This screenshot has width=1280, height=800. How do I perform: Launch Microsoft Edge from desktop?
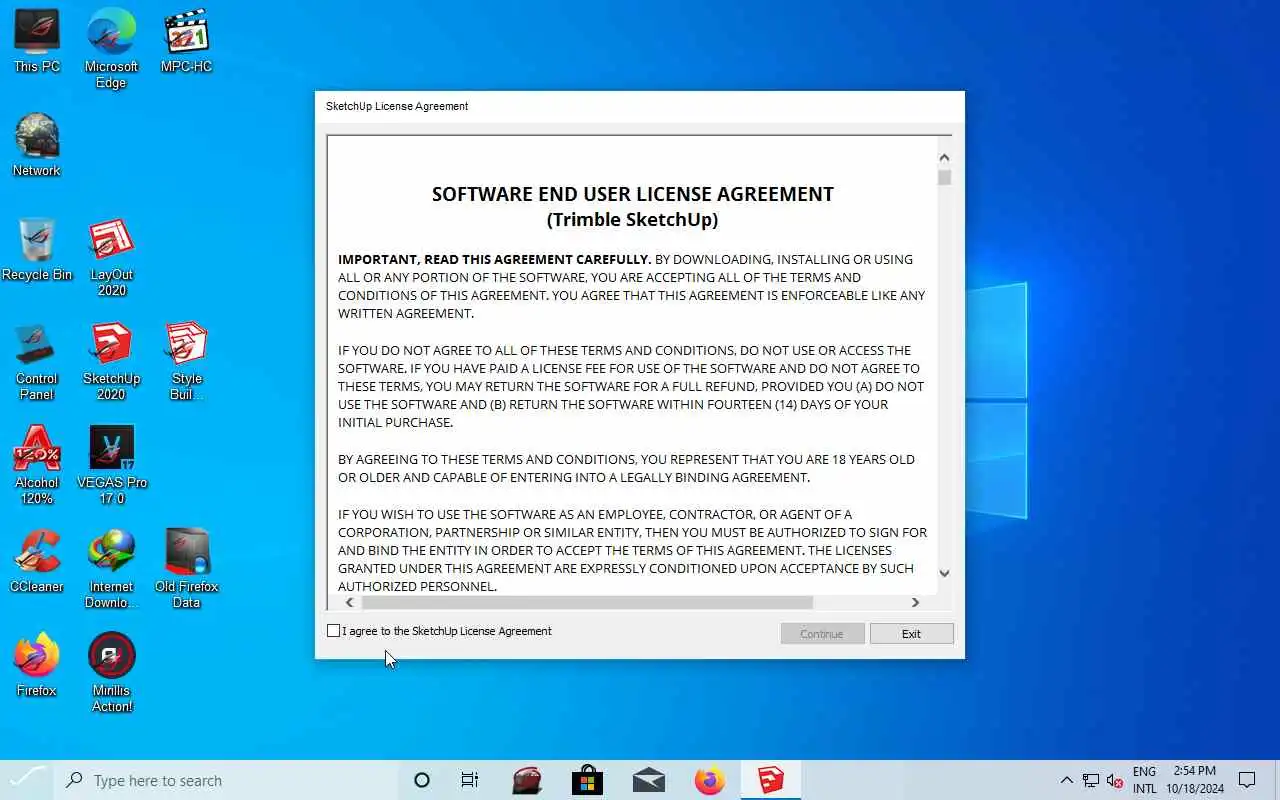[x=111, y=49]
